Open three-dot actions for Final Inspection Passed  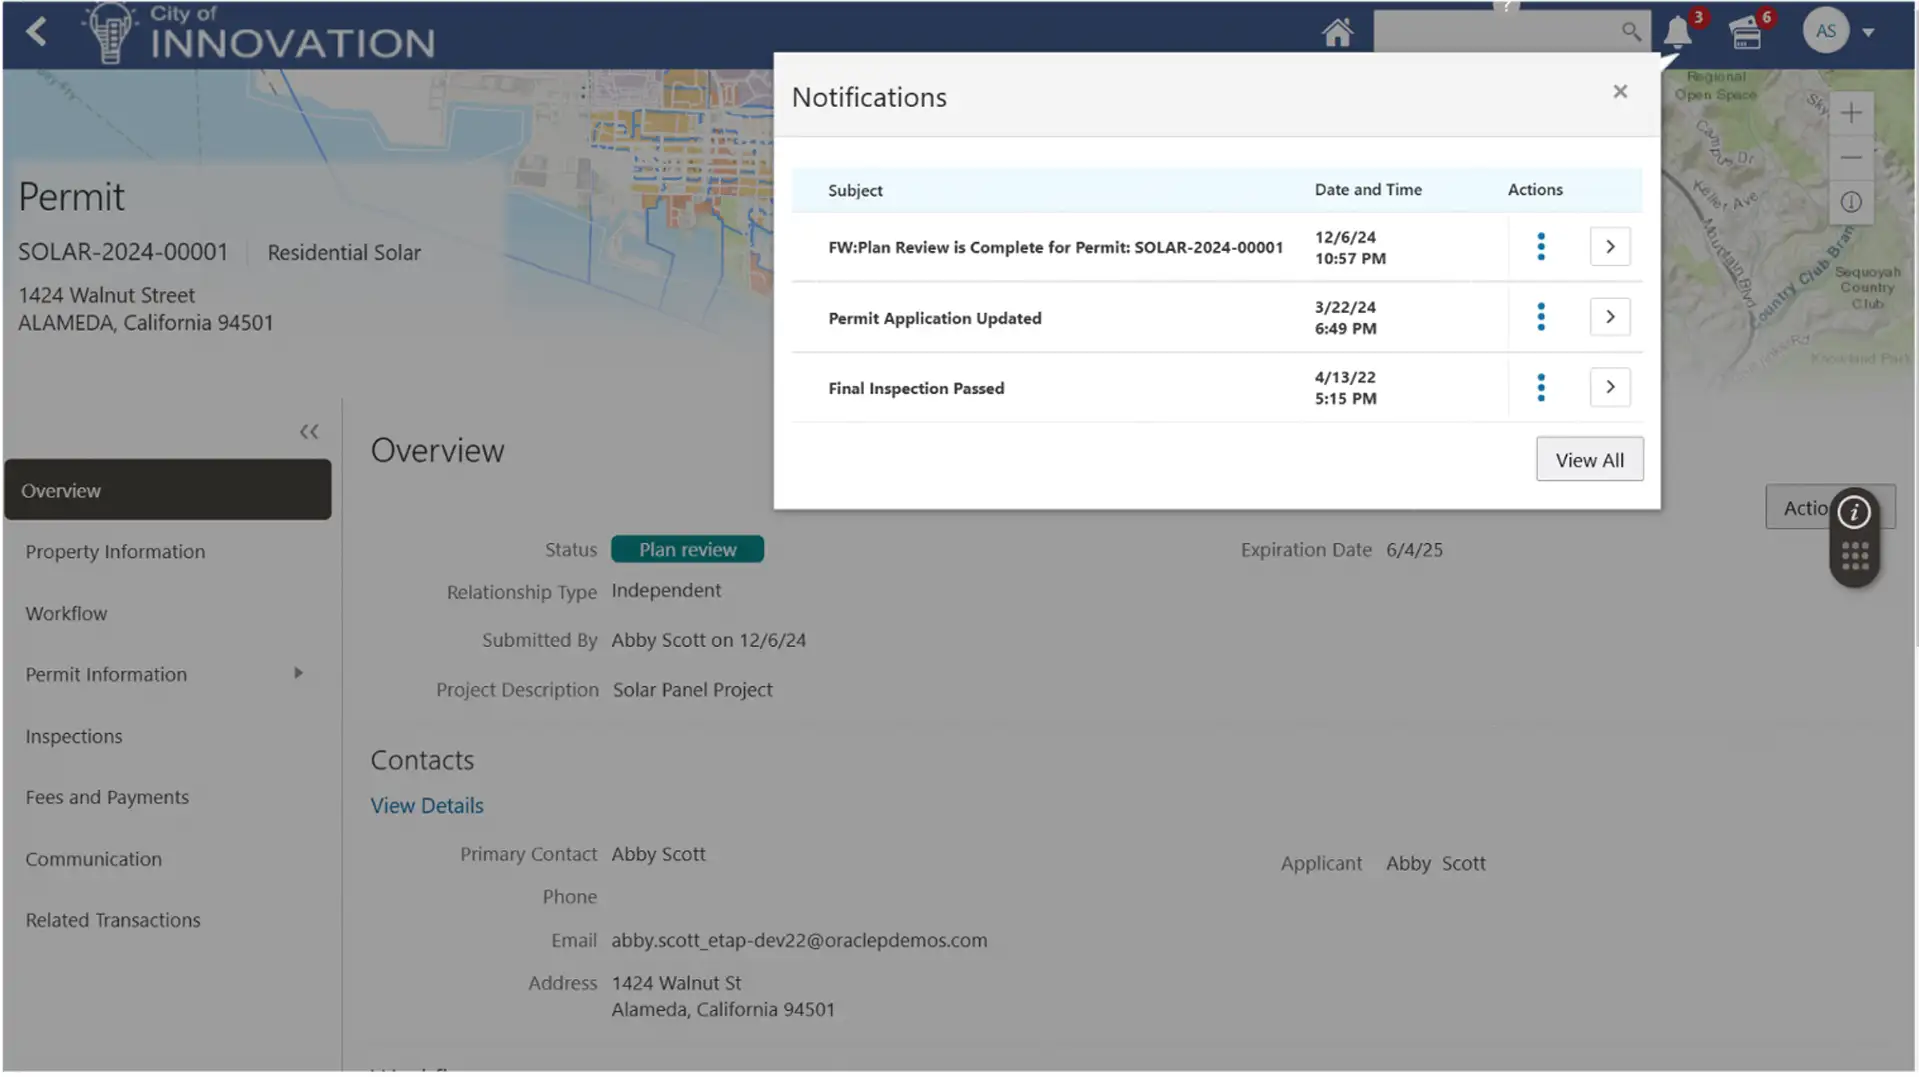[x=1541, y=387]
